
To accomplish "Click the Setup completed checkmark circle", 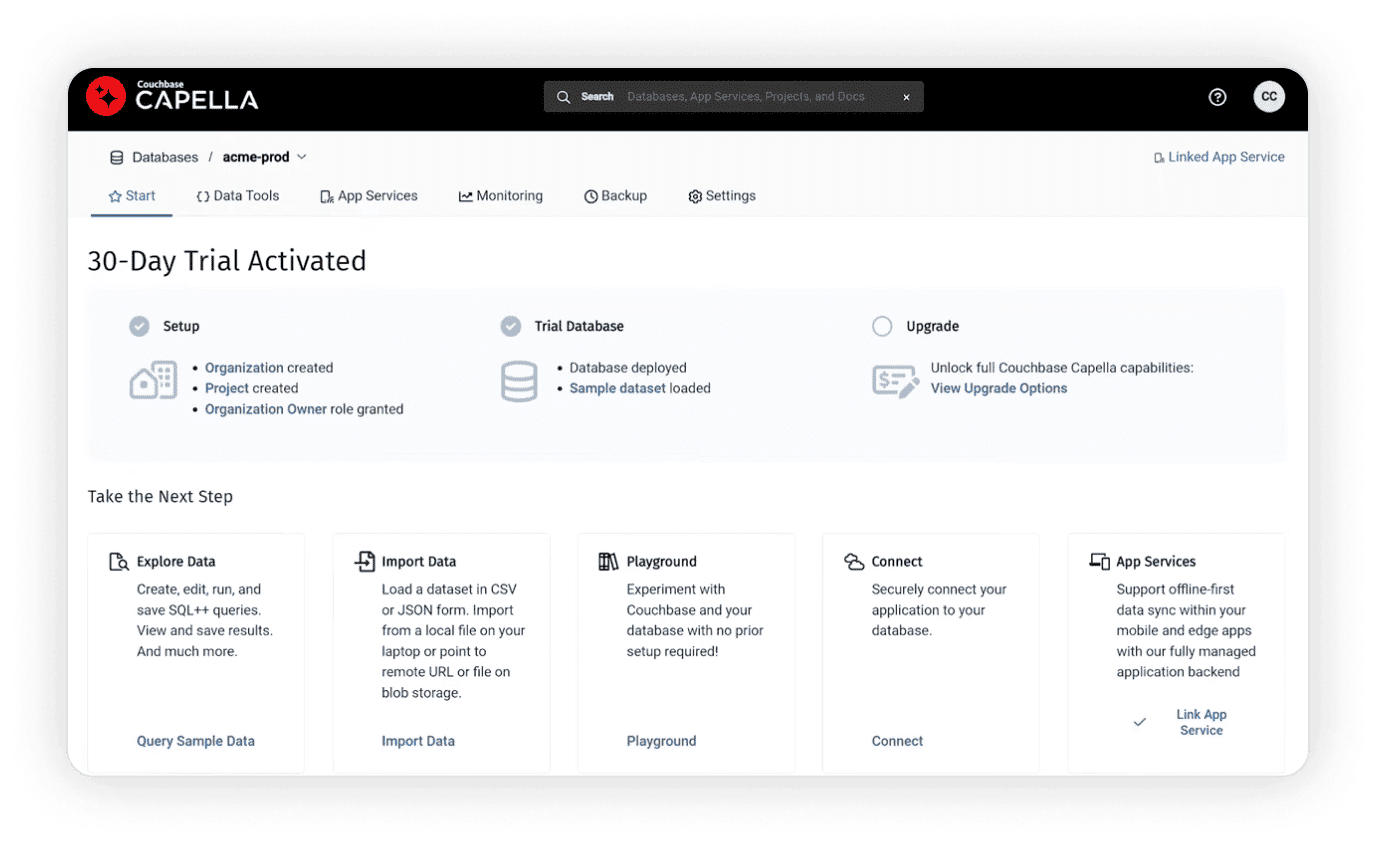I will pyautogui.click(x=139, y=326).
